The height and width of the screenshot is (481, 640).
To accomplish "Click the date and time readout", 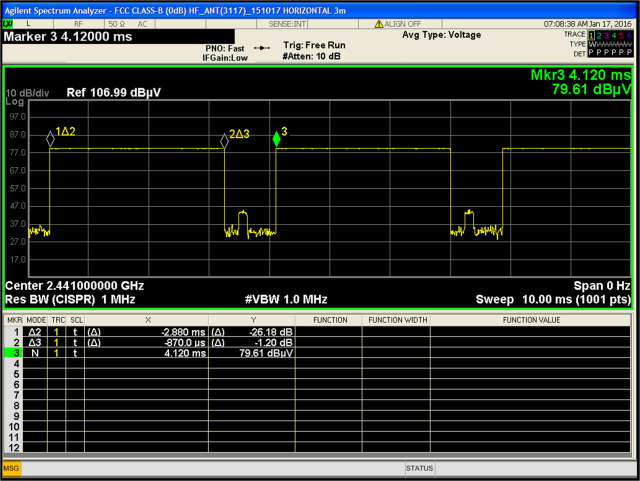I will click(587, 24).
